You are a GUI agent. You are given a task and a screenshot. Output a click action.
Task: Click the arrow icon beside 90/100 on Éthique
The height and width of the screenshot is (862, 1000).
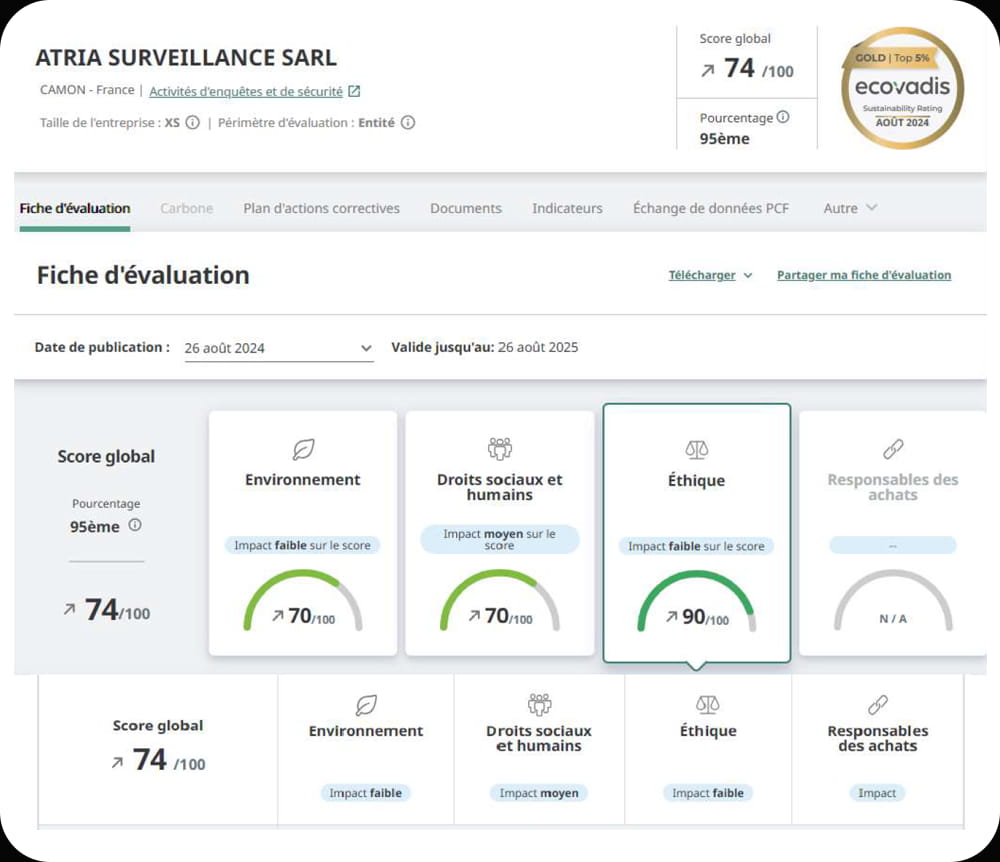tap(672, 617)
